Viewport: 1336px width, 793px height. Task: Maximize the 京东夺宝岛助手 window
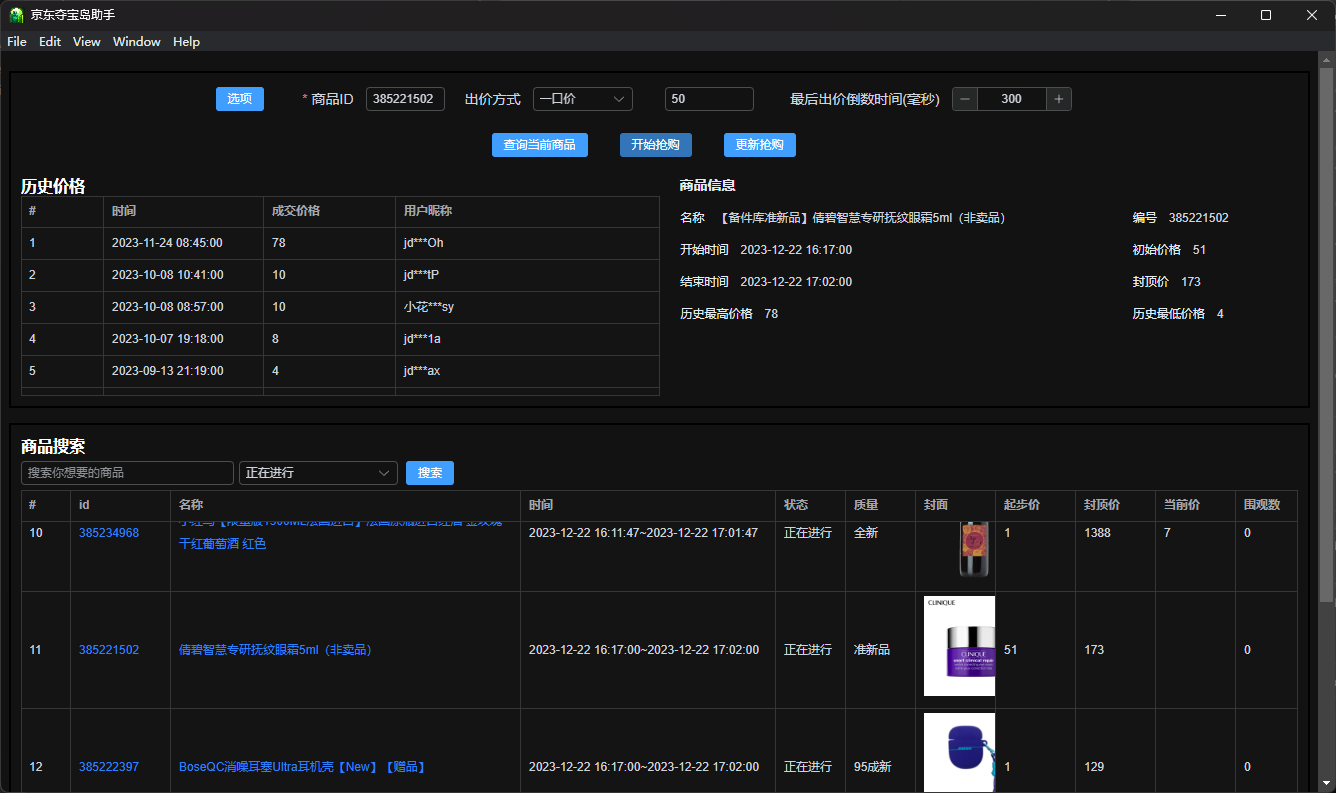click(x=1266, y=15)
